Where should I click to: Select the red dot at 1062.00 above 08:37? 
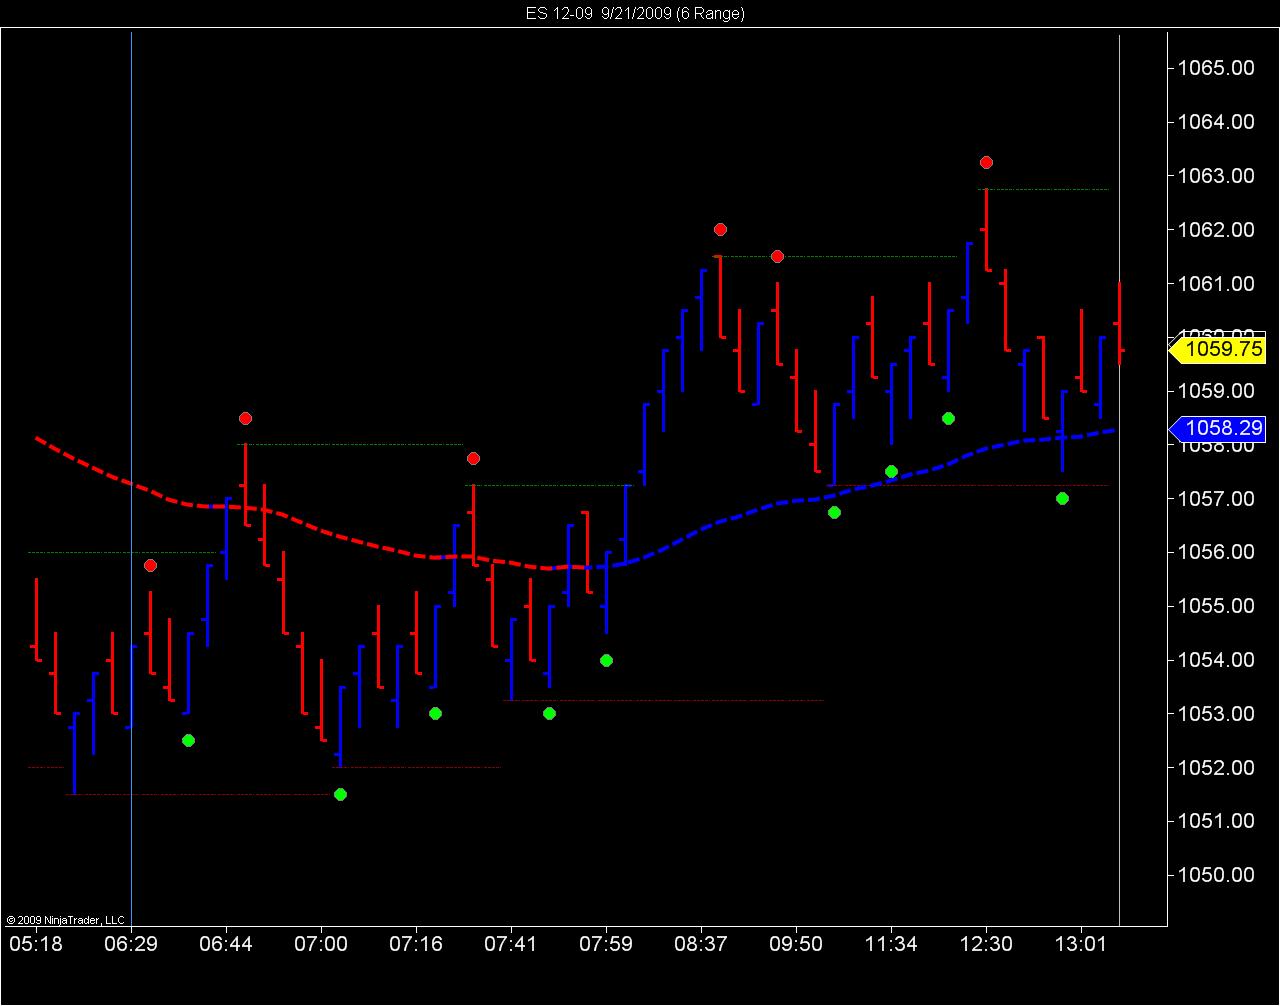[720, 229]
